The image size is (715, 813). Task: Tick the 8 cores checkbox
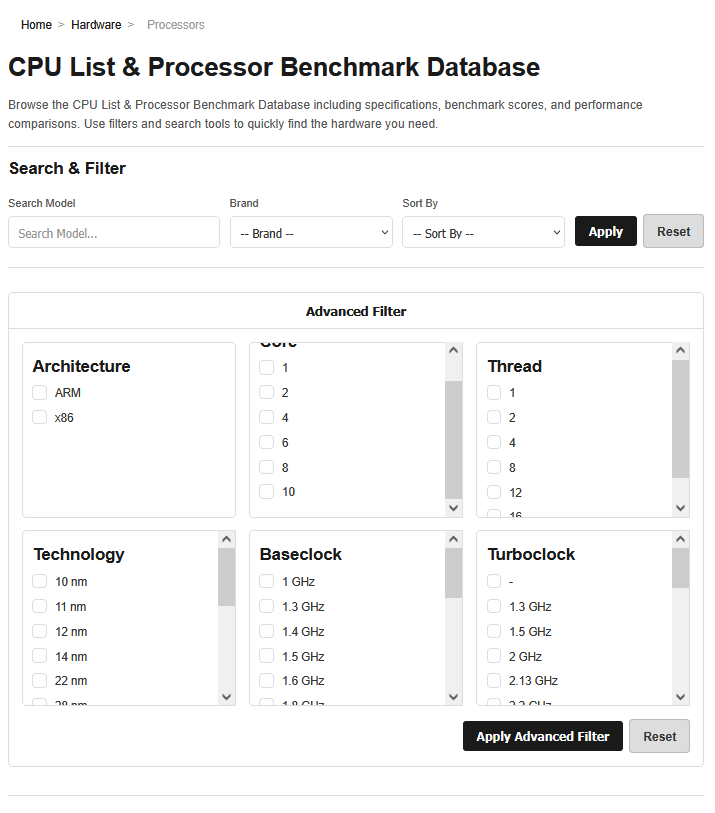[x=267, y=467]
